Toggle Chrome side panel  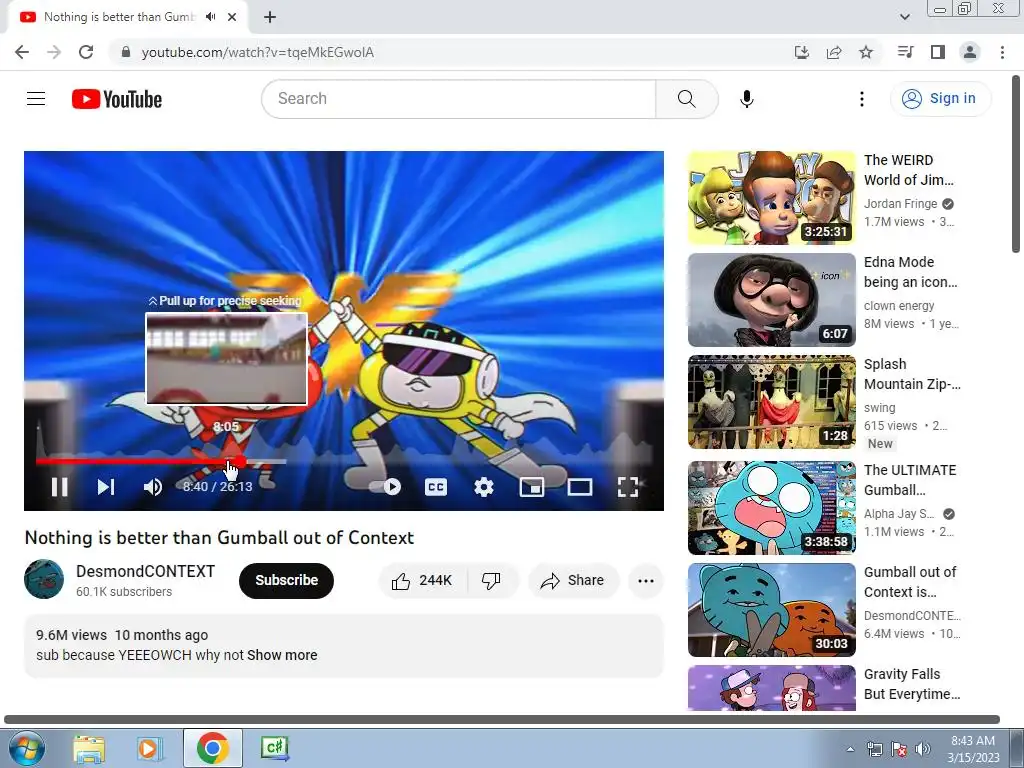click(938, 52)
